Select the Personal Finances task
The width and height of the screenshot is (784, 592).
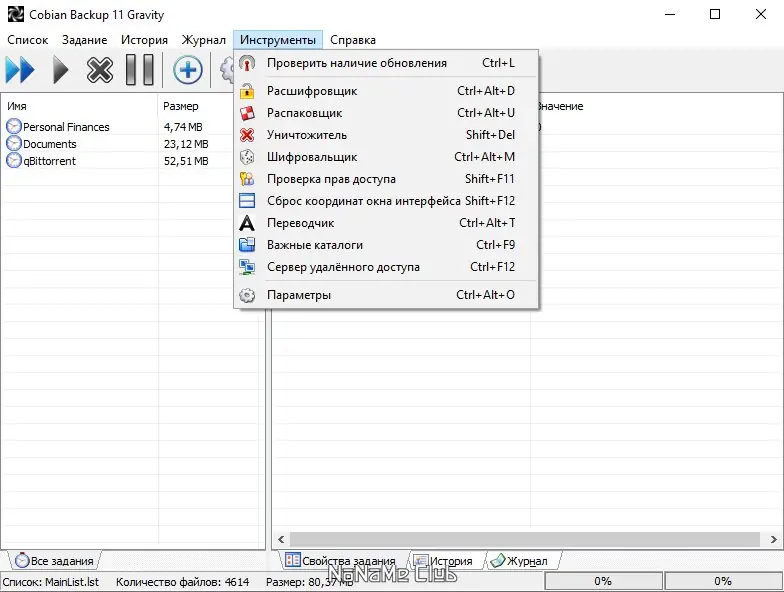(x=66, y=127)
